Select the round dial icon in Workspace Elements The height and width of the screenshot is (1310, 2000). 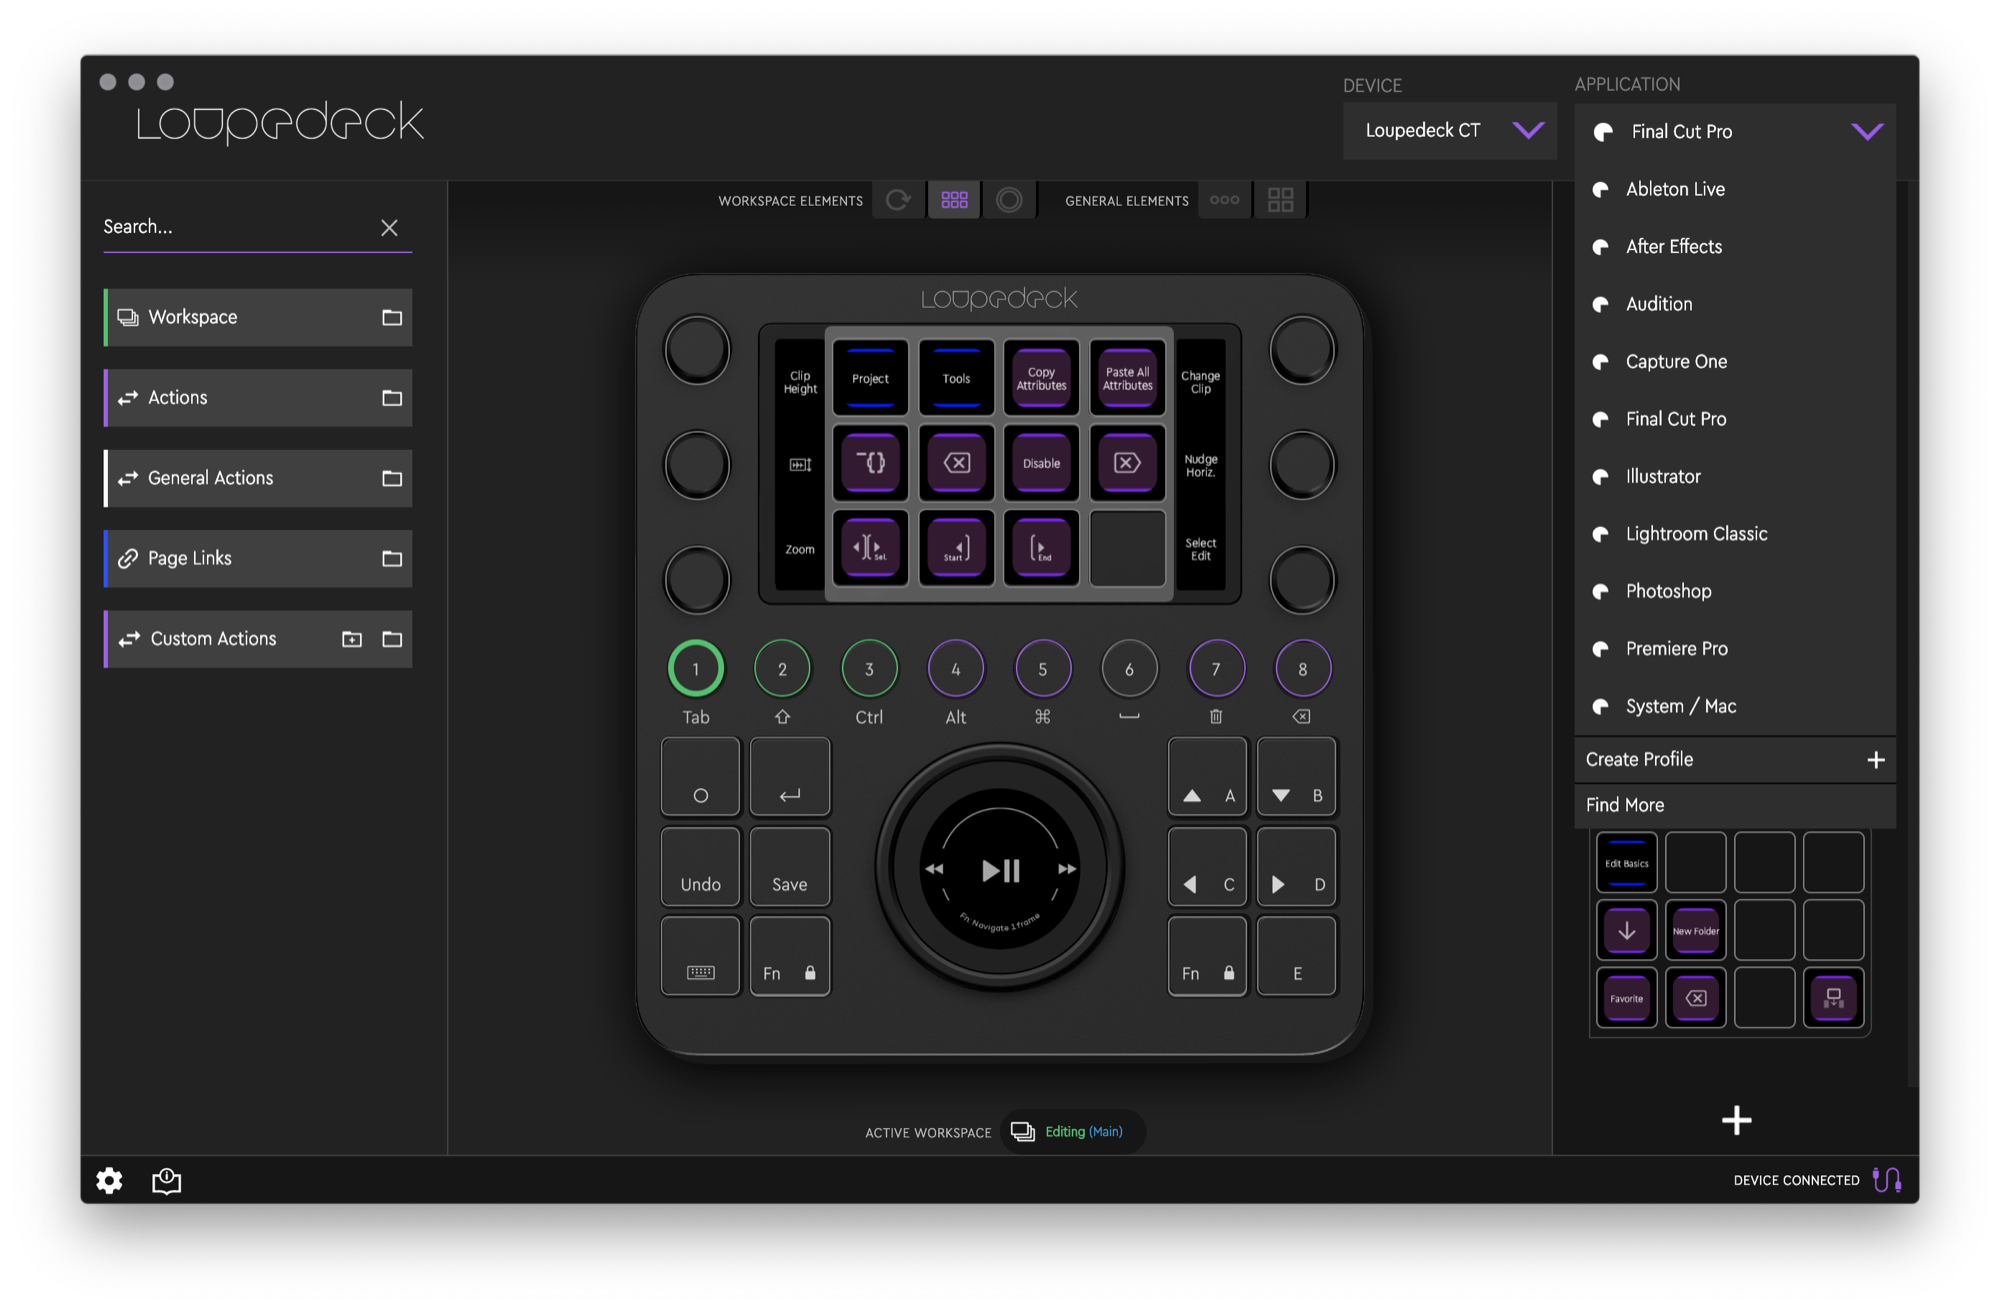pyautogui.click(x=1009, y=200)
